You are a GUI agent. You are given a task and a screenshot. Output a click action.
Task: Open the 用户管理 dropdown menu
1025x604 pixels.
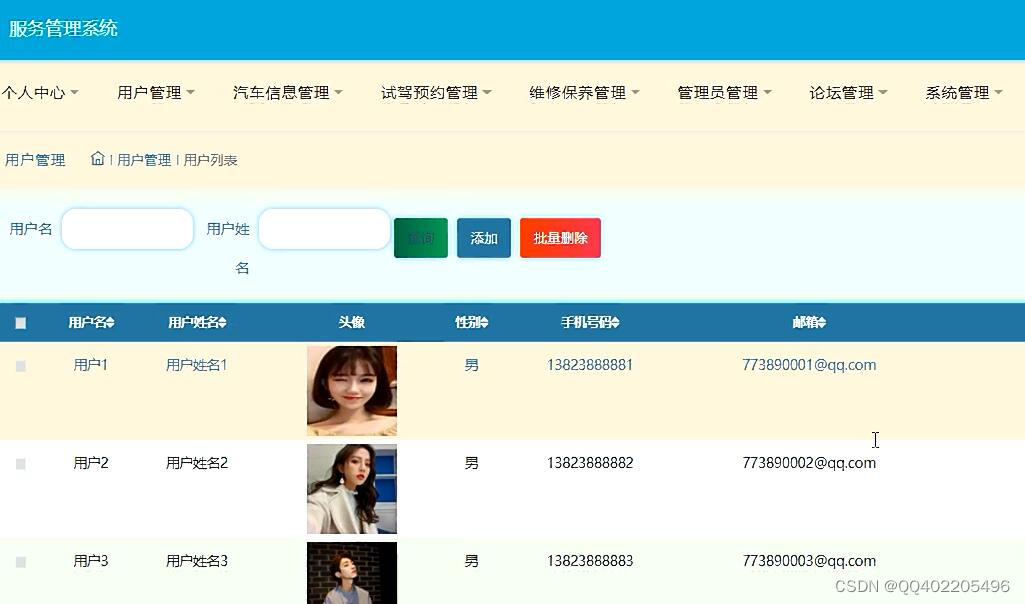(x=150, y=92)
